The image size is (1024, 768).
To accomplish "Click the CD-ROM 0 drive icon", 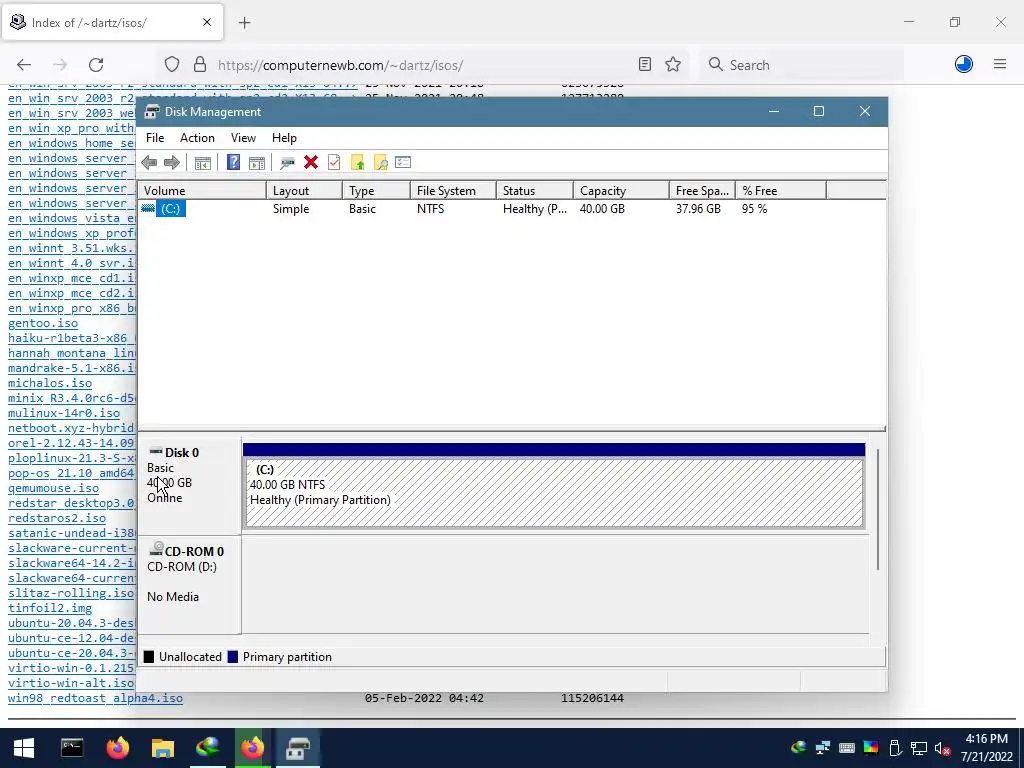I will pyautogui.click(x=156, y=549).
